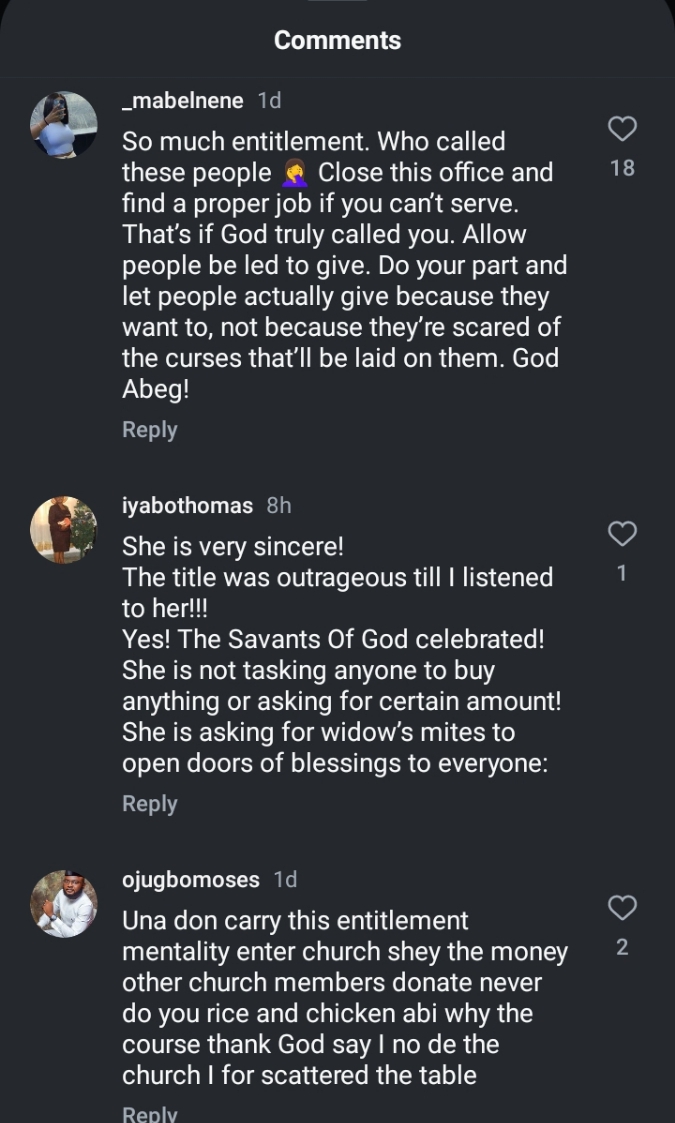Tap the drag handle above Comments
675x1123 pixels.
click(337, 3)
